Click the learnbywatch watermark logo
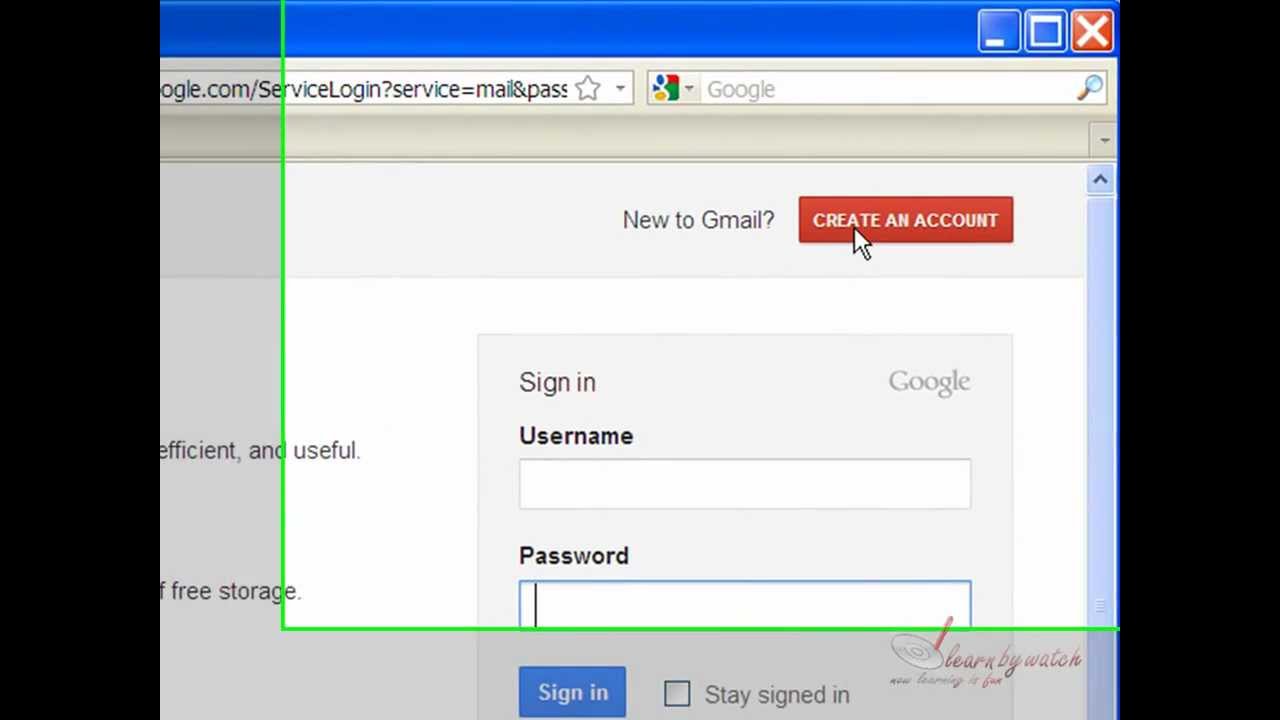The width and height of the screenshot is (1280, 720). click(x=985, y=655)
